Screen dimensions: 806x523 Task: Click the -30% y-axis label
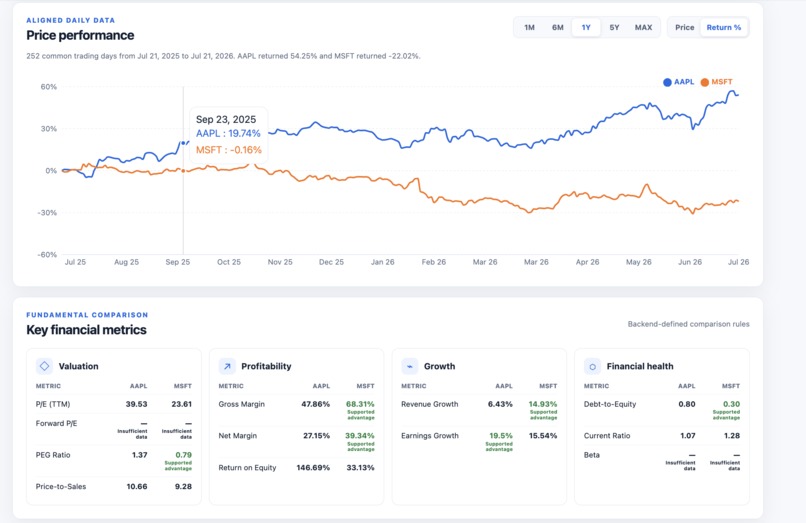point(47,213)
